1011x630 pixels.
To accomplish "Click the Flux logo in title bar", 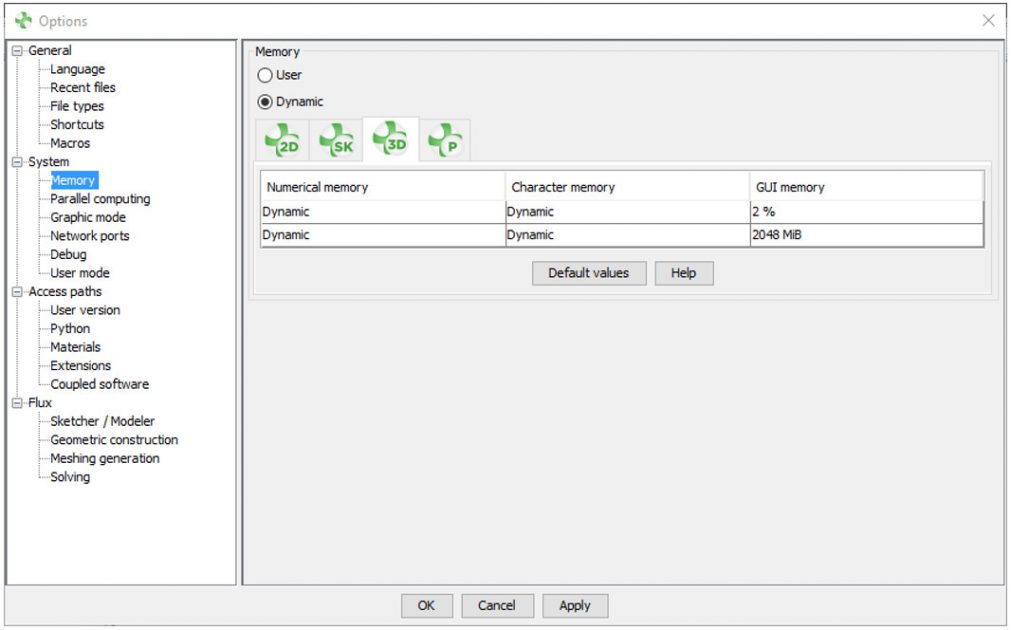I will point(23,21).
